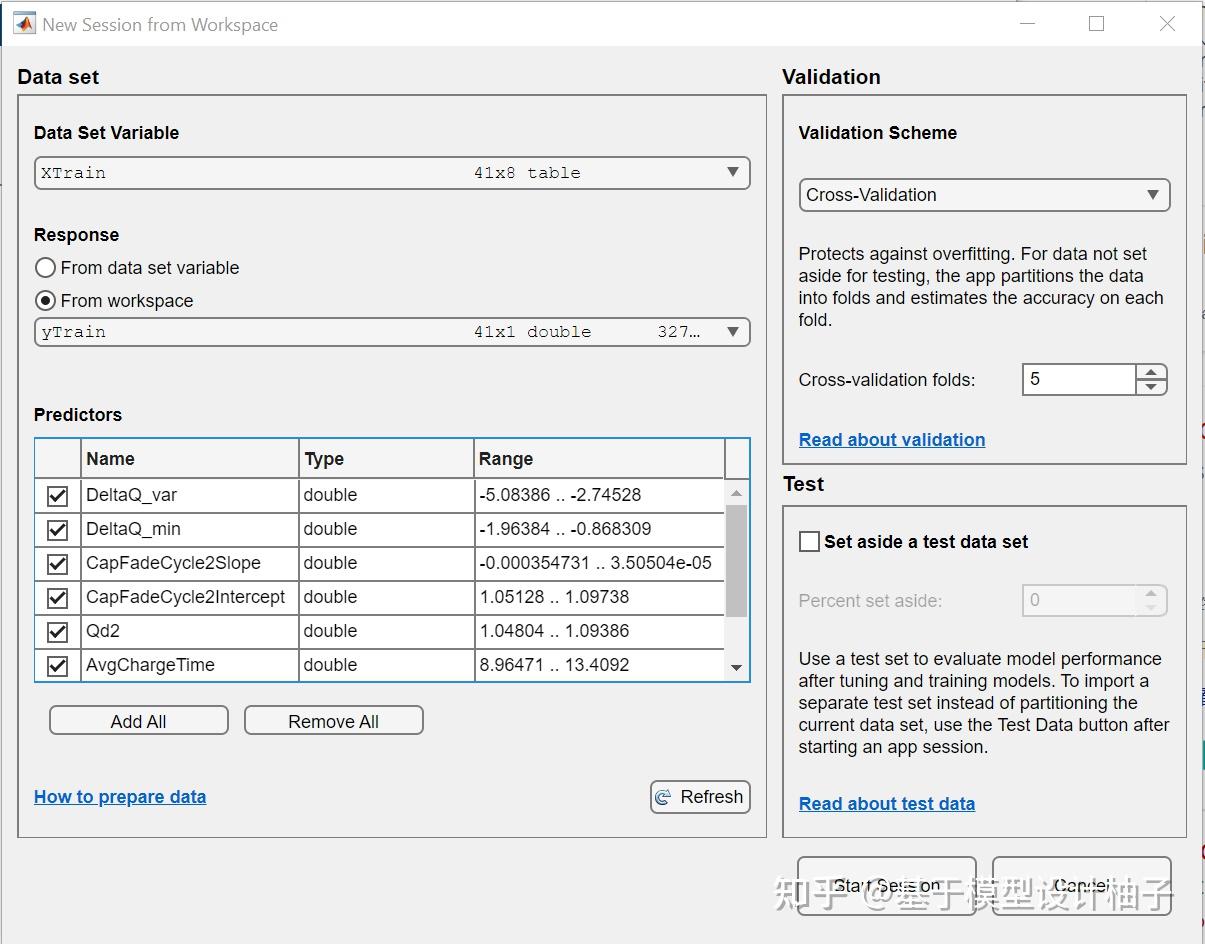
Task: Open the yTrain response dropdown
Action: [x=392, y=332]
